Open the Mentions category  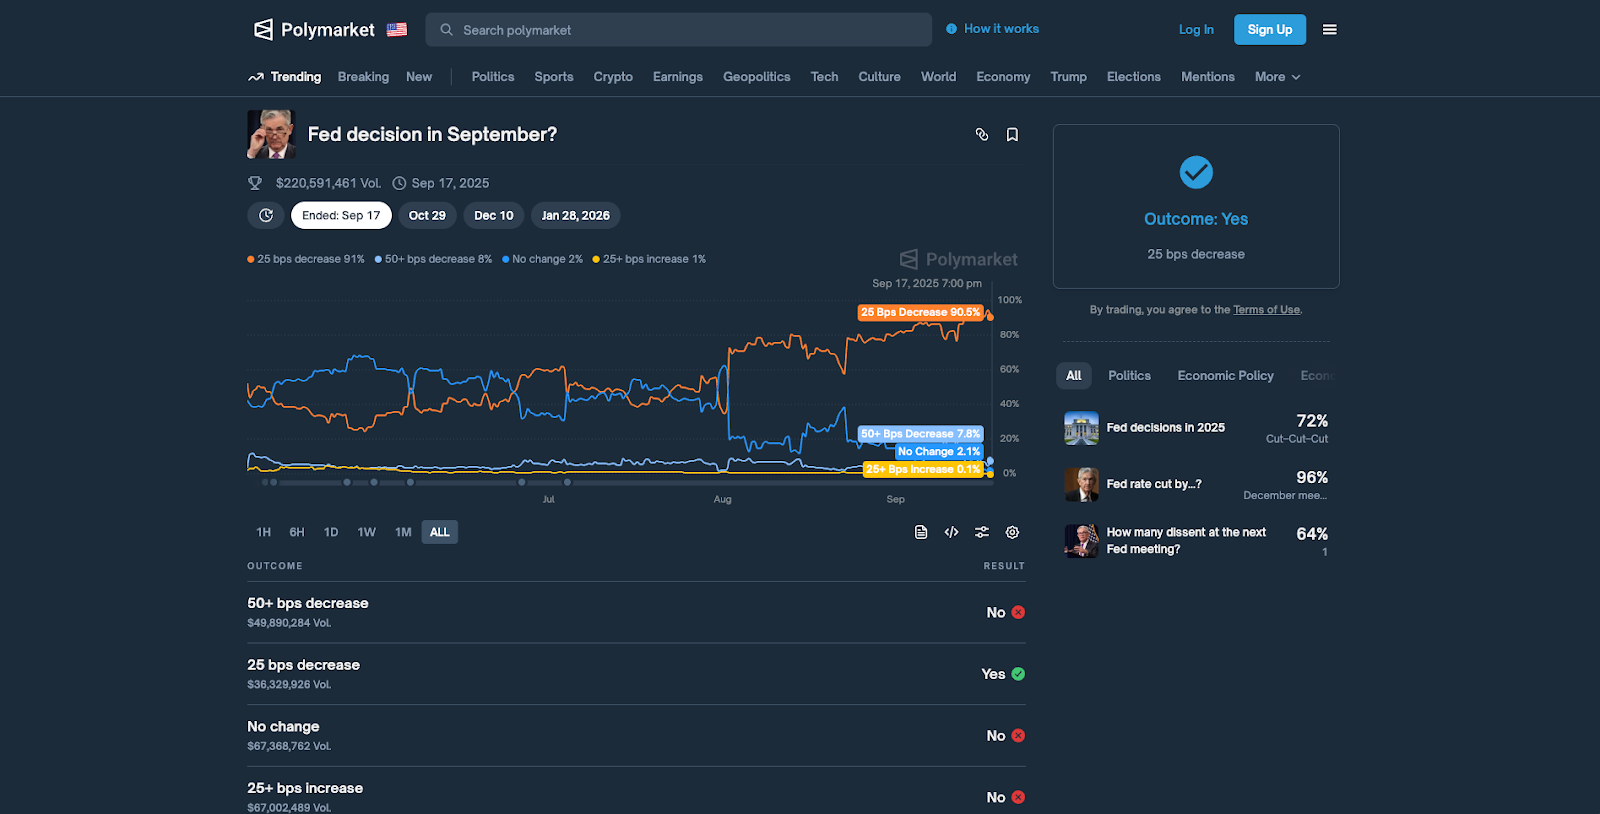click(1208, 77)
